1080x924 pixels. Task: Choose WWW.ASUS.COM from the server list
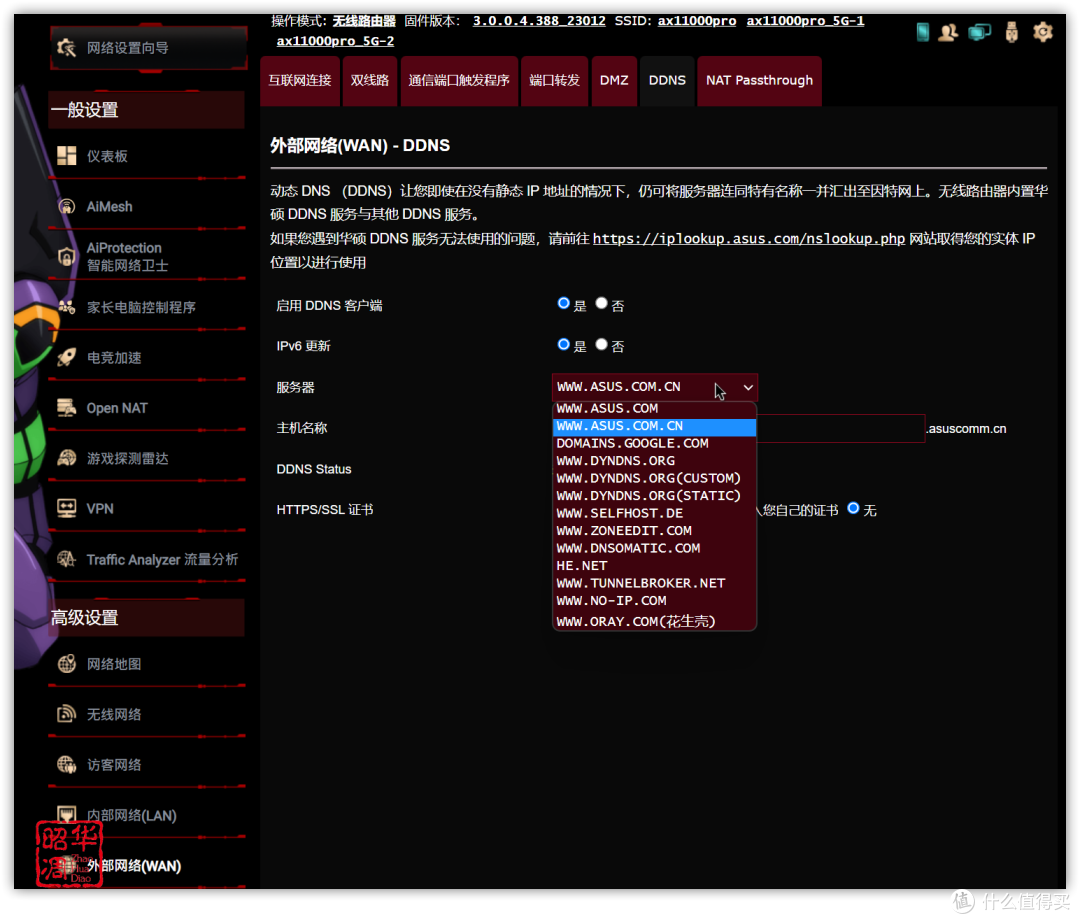(654, 408)
